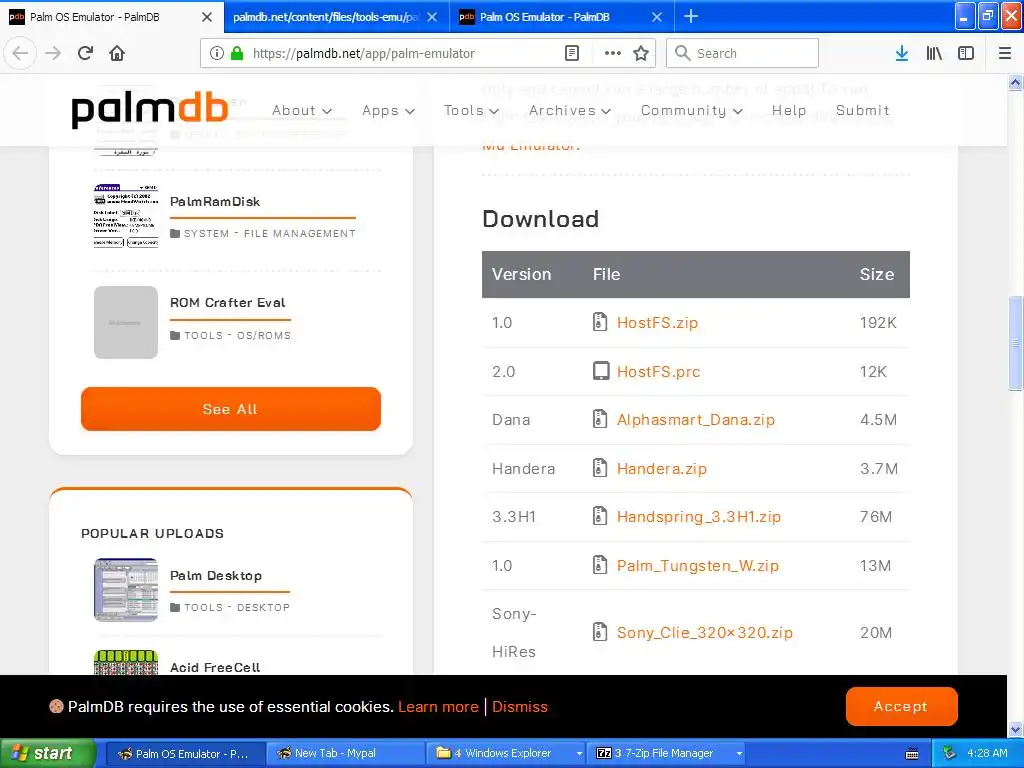Image resolution: width=1024 pixels, height=768 pixels.
Task: Bookmark this page with the star icon
Action: 641,54
